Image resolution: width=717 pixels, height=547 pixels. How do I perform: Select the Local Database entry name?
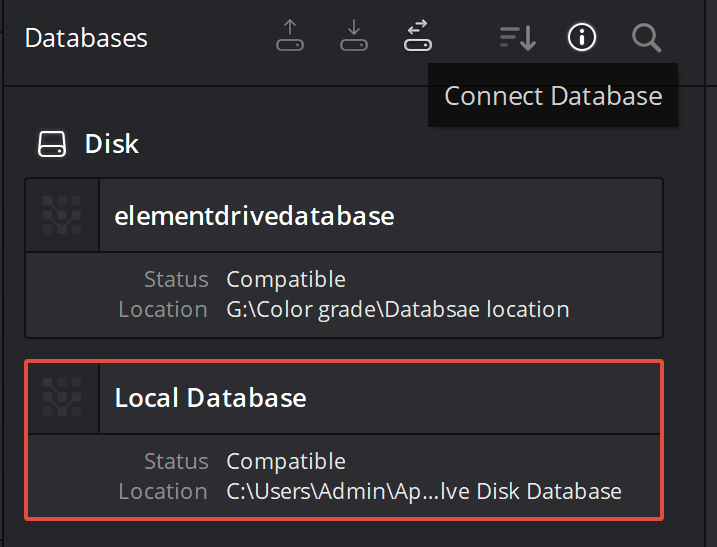pyautogui.click(x=210, y=397)
